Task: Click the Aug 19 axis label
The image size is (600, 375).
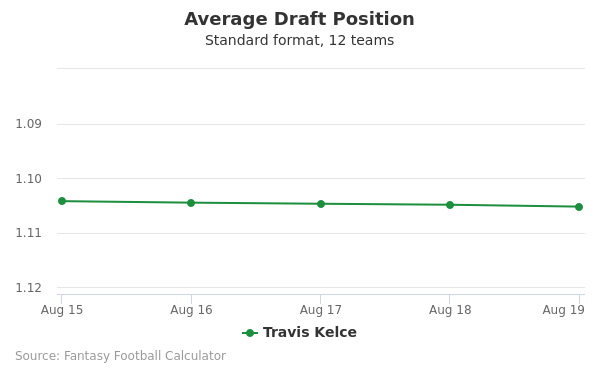Action: tap(563, 310)
